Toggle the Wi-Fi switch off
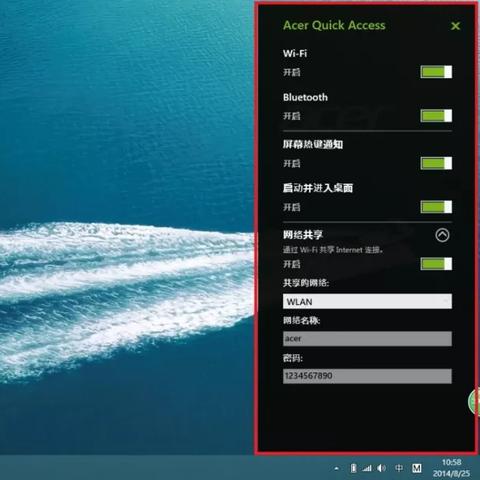 tap(436, 72)
